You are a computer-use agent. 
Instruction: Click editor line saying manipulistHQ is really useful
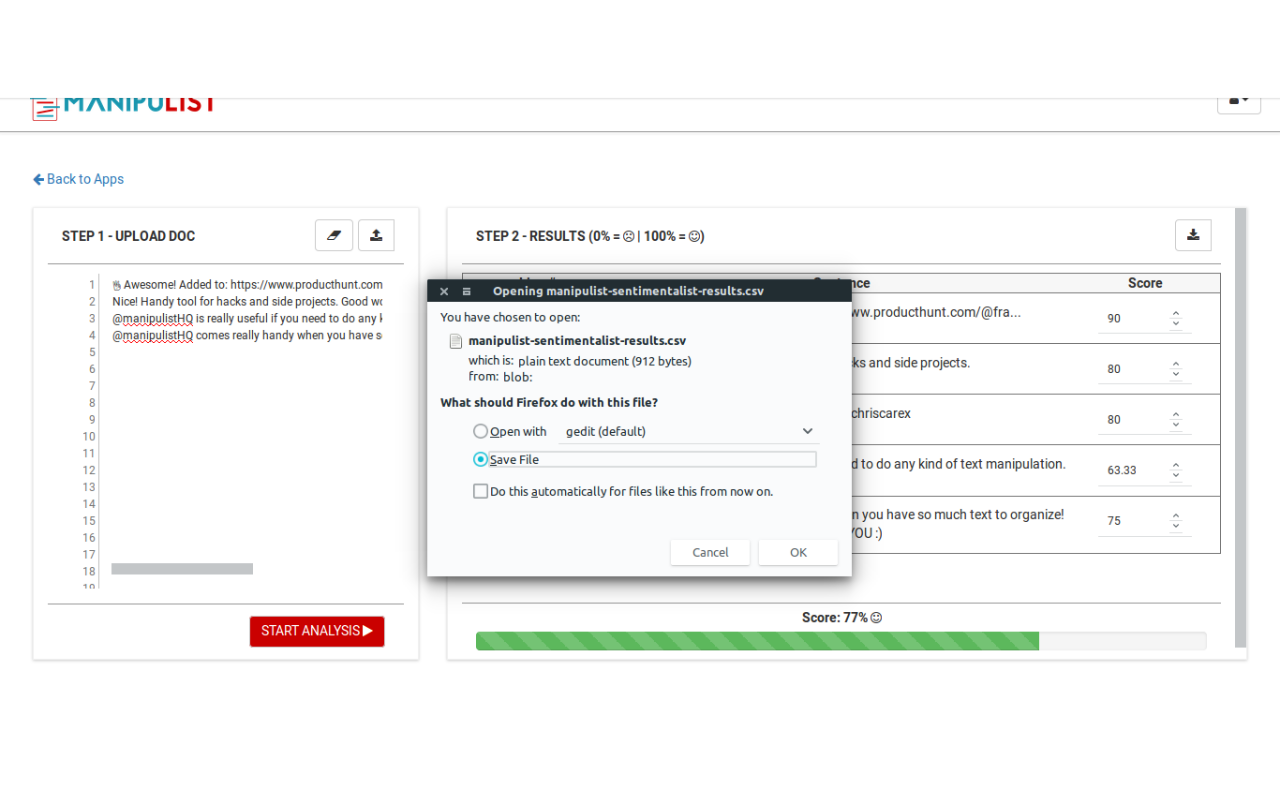click(x=247, y=319)
